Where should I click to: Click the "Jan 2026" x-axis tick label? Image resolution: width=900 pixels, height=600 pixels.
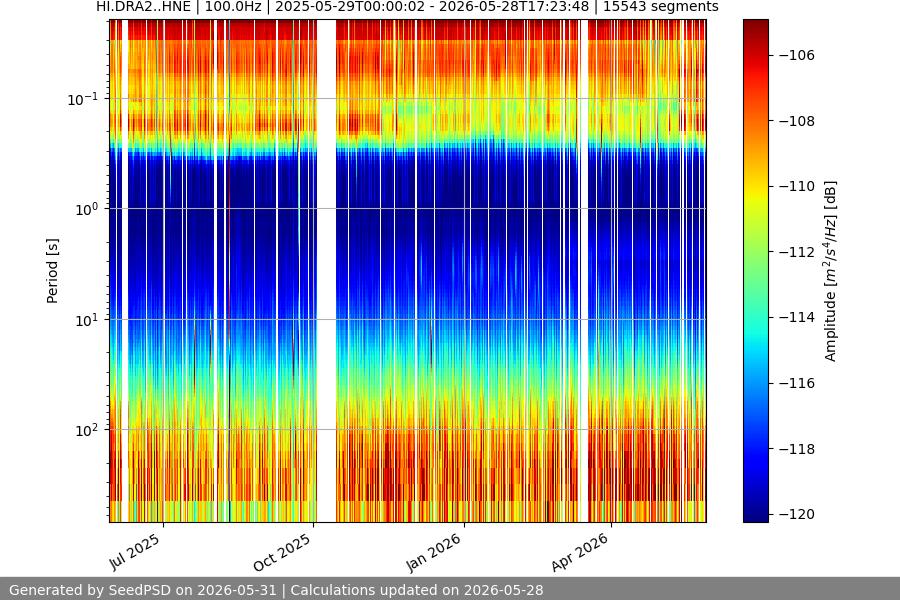pyautogui.click(x=433, y=553)
